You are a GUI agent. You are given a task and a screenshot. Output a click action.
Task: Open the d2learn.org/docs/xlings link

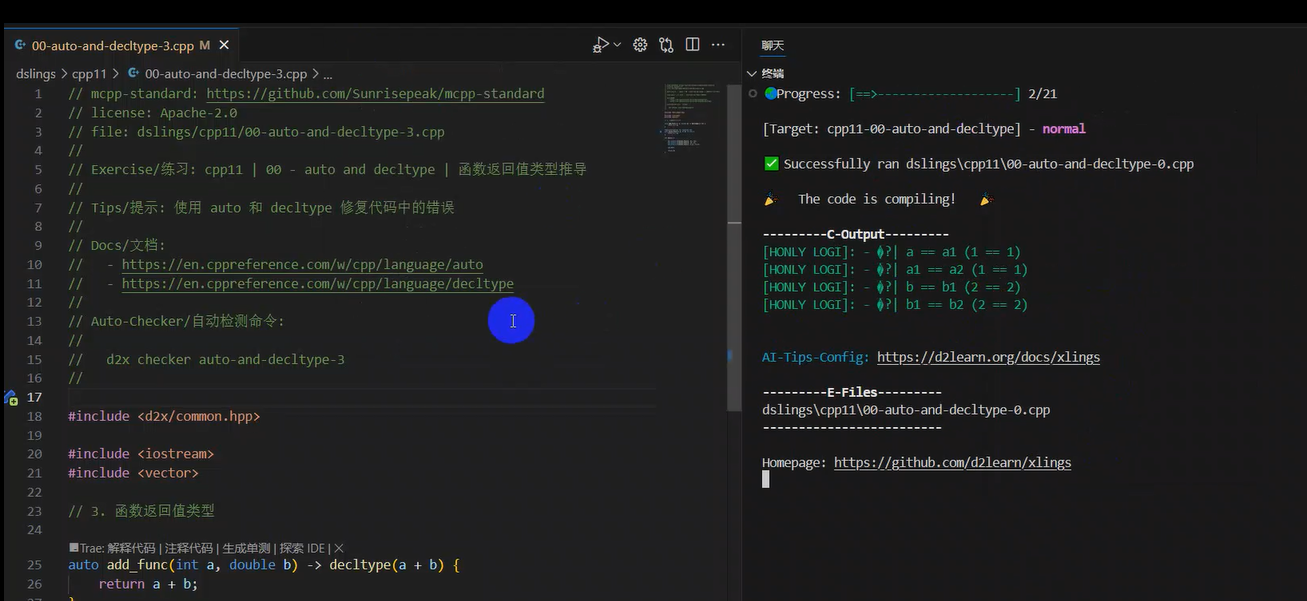(988, 357)
